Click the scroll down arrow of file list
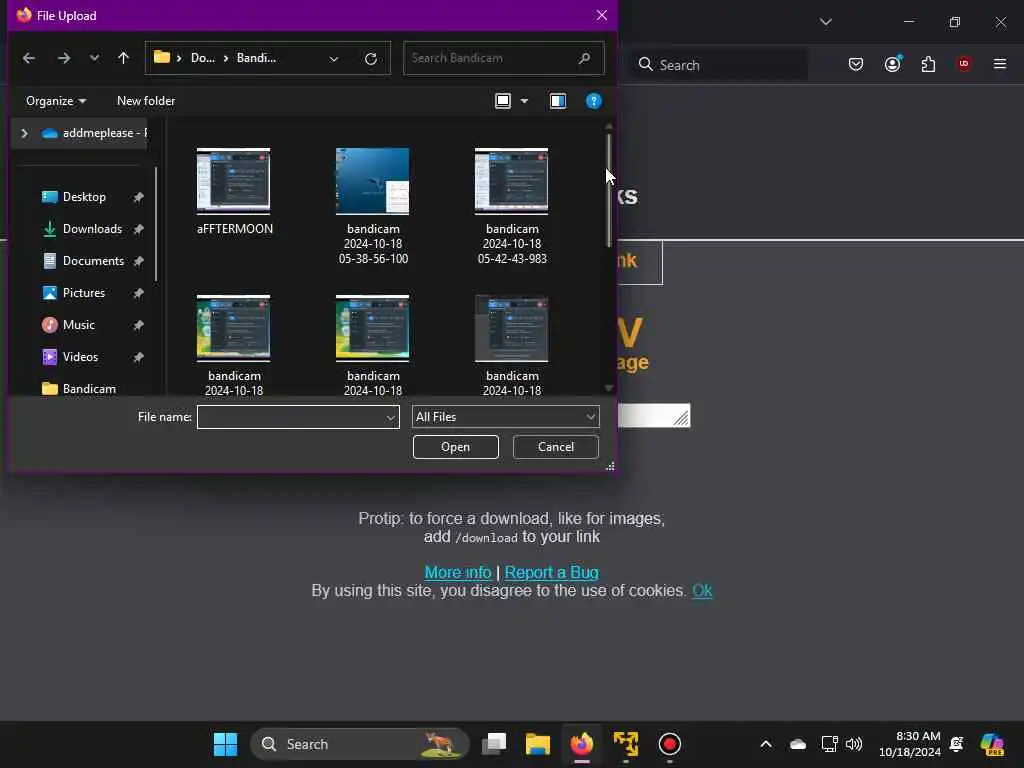Image resolution: width=1024 pixels, height=768 pixels. [609, 388]
